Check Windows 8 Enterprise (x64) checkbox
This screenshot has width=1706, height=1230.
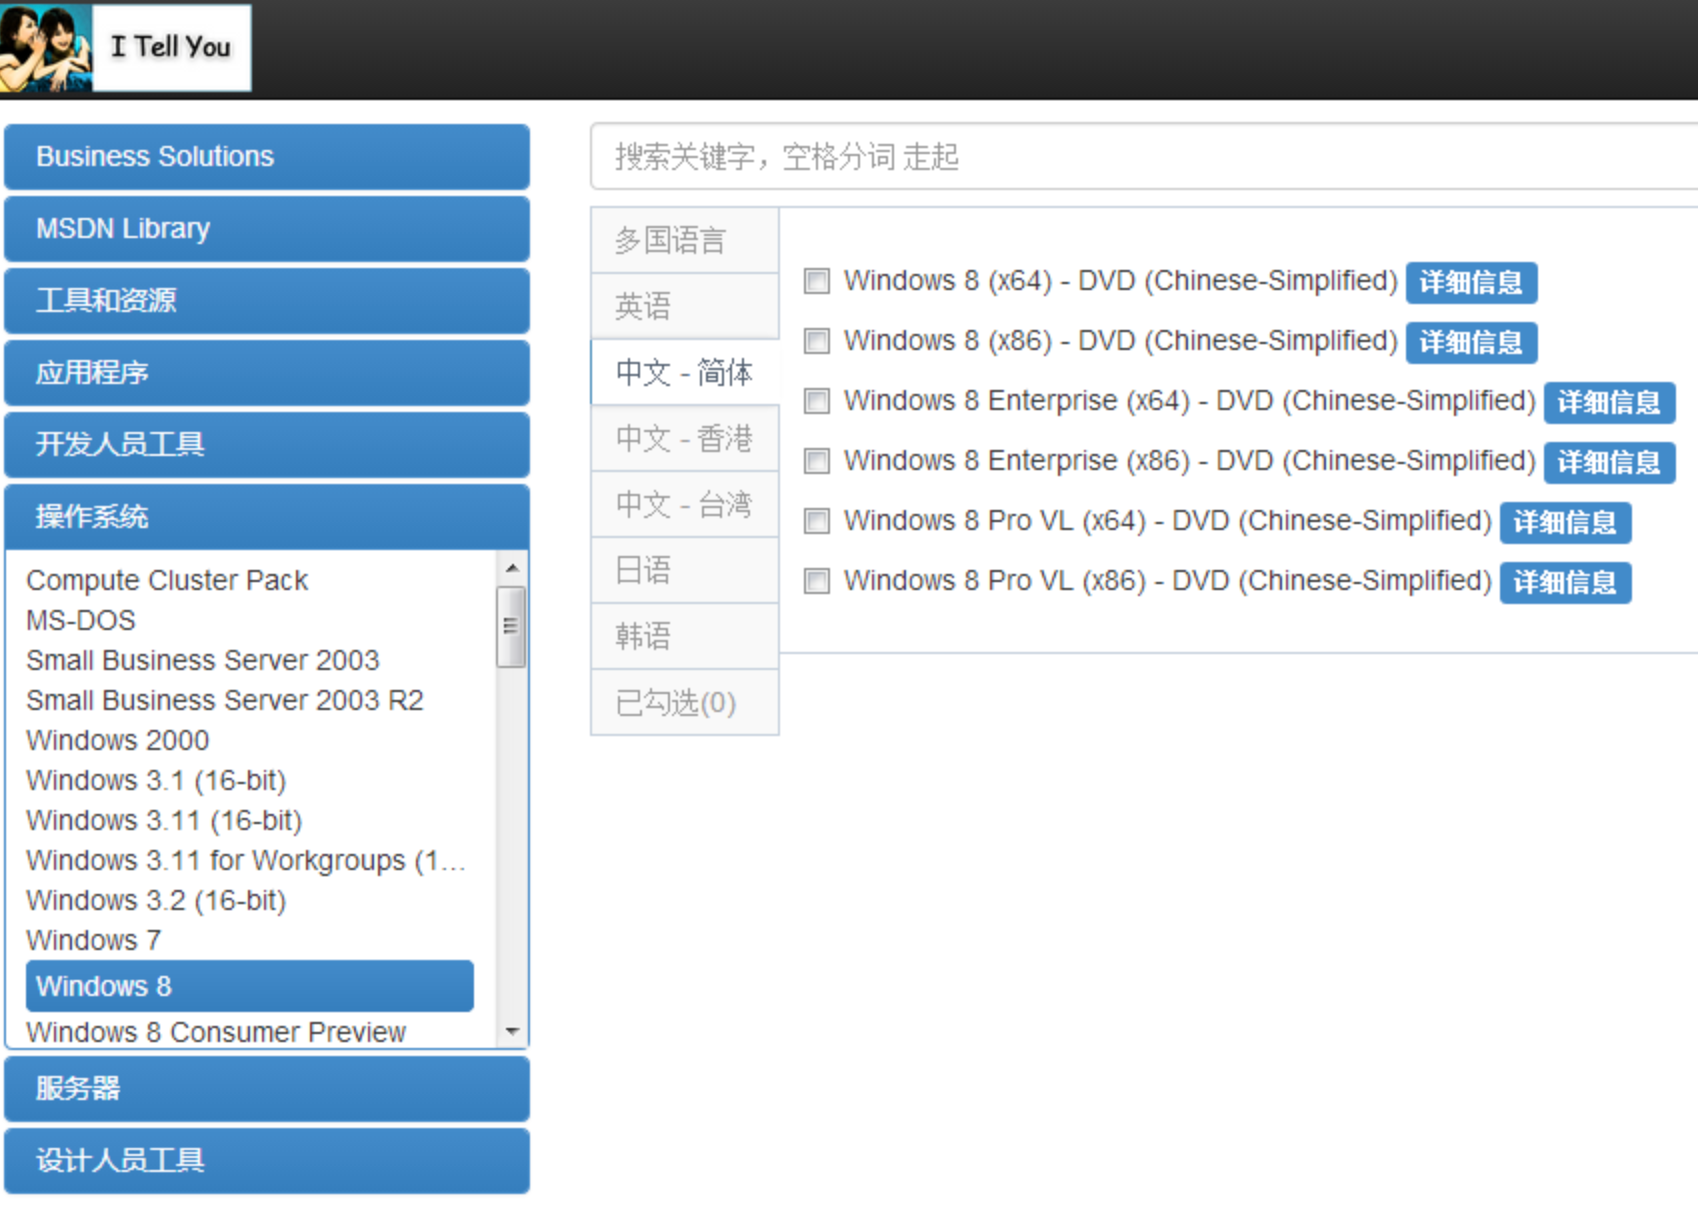coord(817,401)
